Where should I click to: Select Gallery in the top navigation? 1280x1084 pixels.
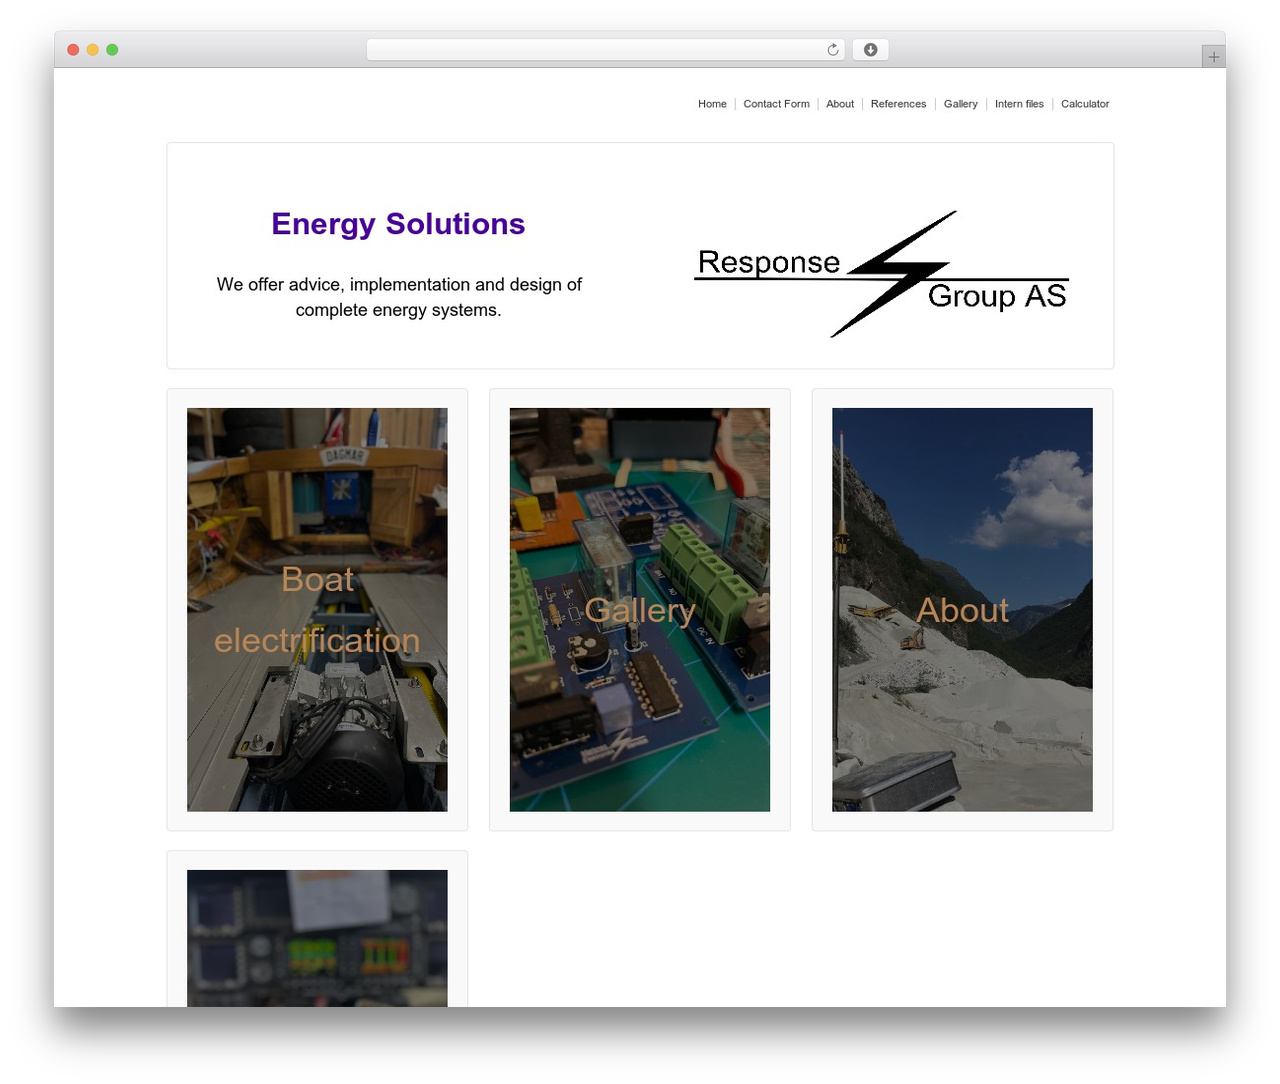(x=960, y=104)
